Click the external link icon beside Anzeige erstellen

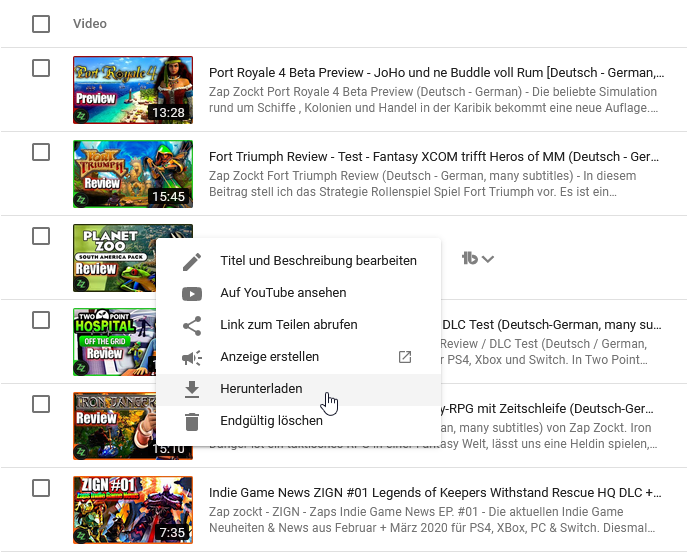[x=405, y=357]
